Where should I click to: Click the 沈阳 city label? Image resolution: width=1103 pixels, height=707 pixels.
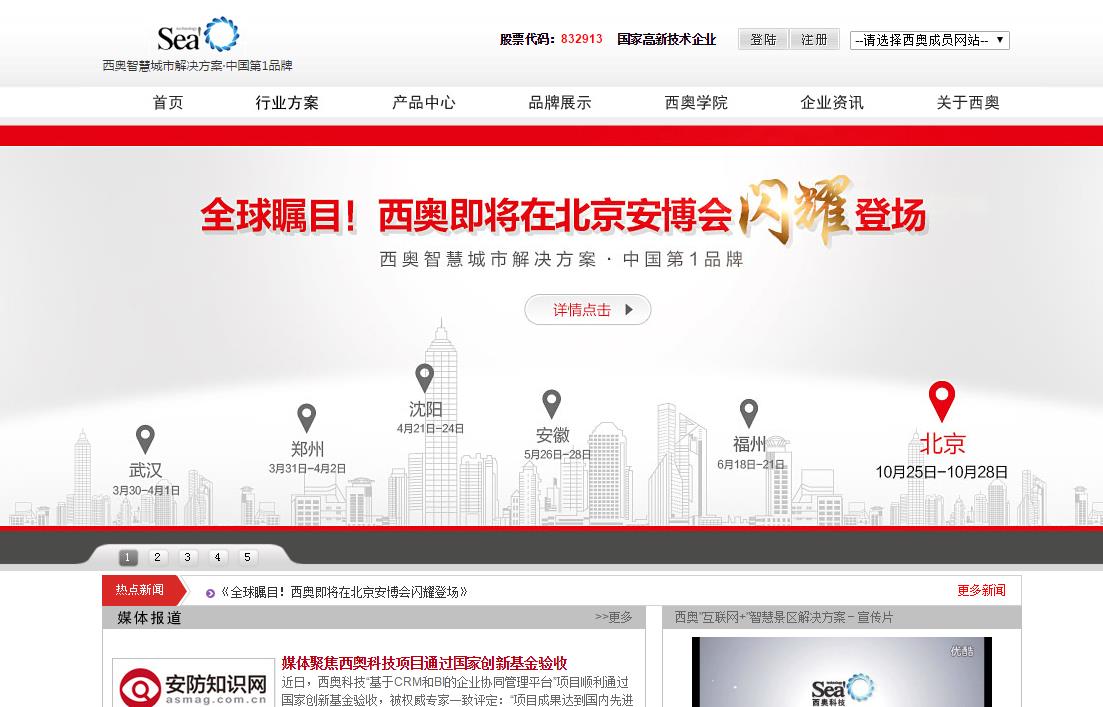coord(426,409)
